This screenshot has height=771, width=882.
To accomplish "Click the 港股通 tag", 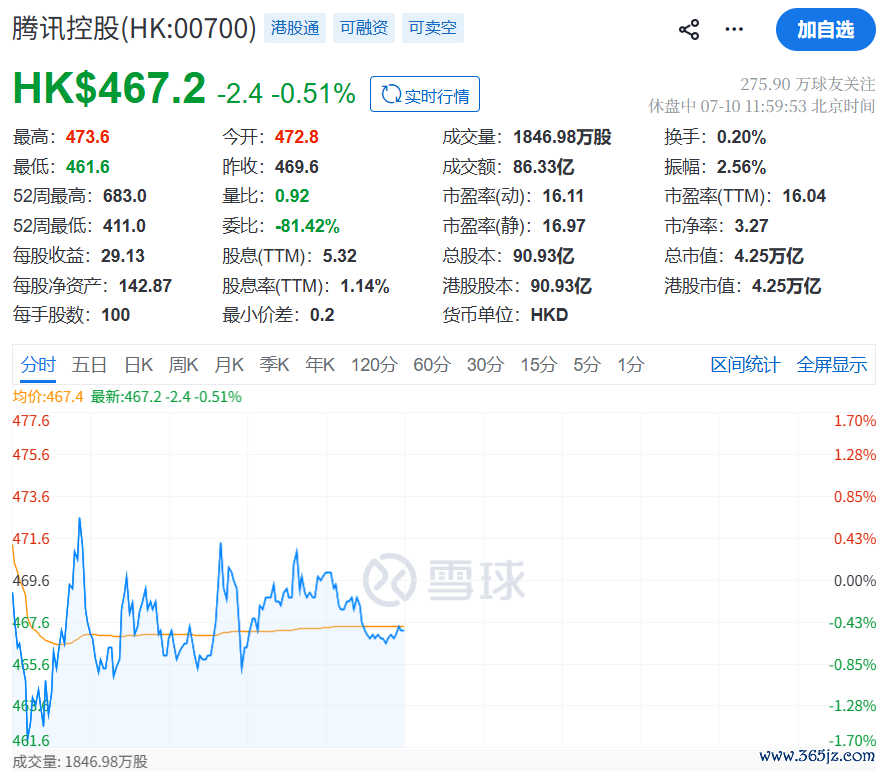I will coord(295,28).
